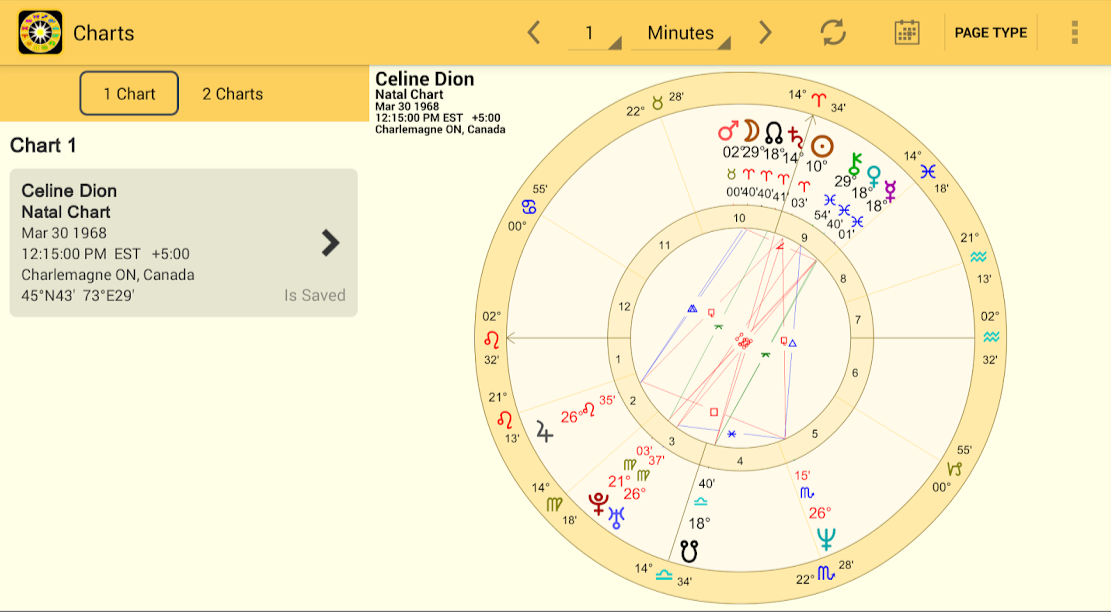Click the Cancer sign on outer ring
The width and height of the screenshot is (1111, 612).
point(529,207)
